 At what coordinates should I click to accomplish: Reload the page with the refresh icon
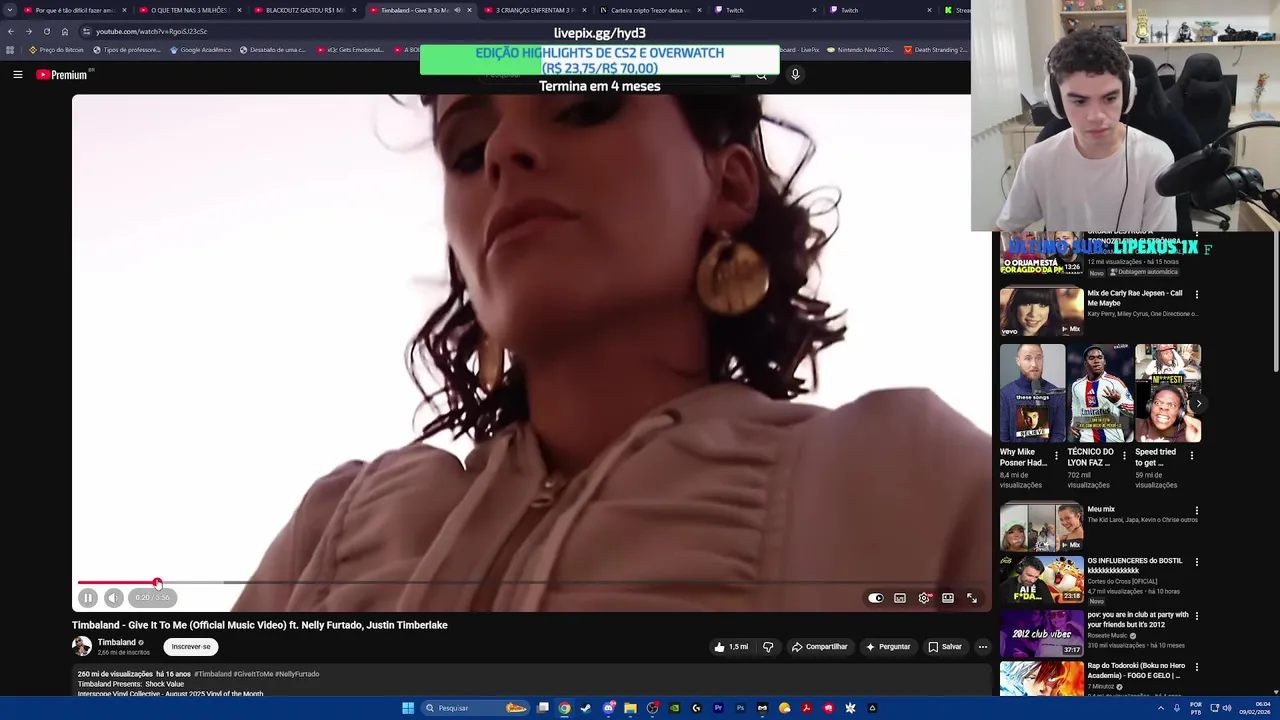pyautogui.click(x=46, y=31)
